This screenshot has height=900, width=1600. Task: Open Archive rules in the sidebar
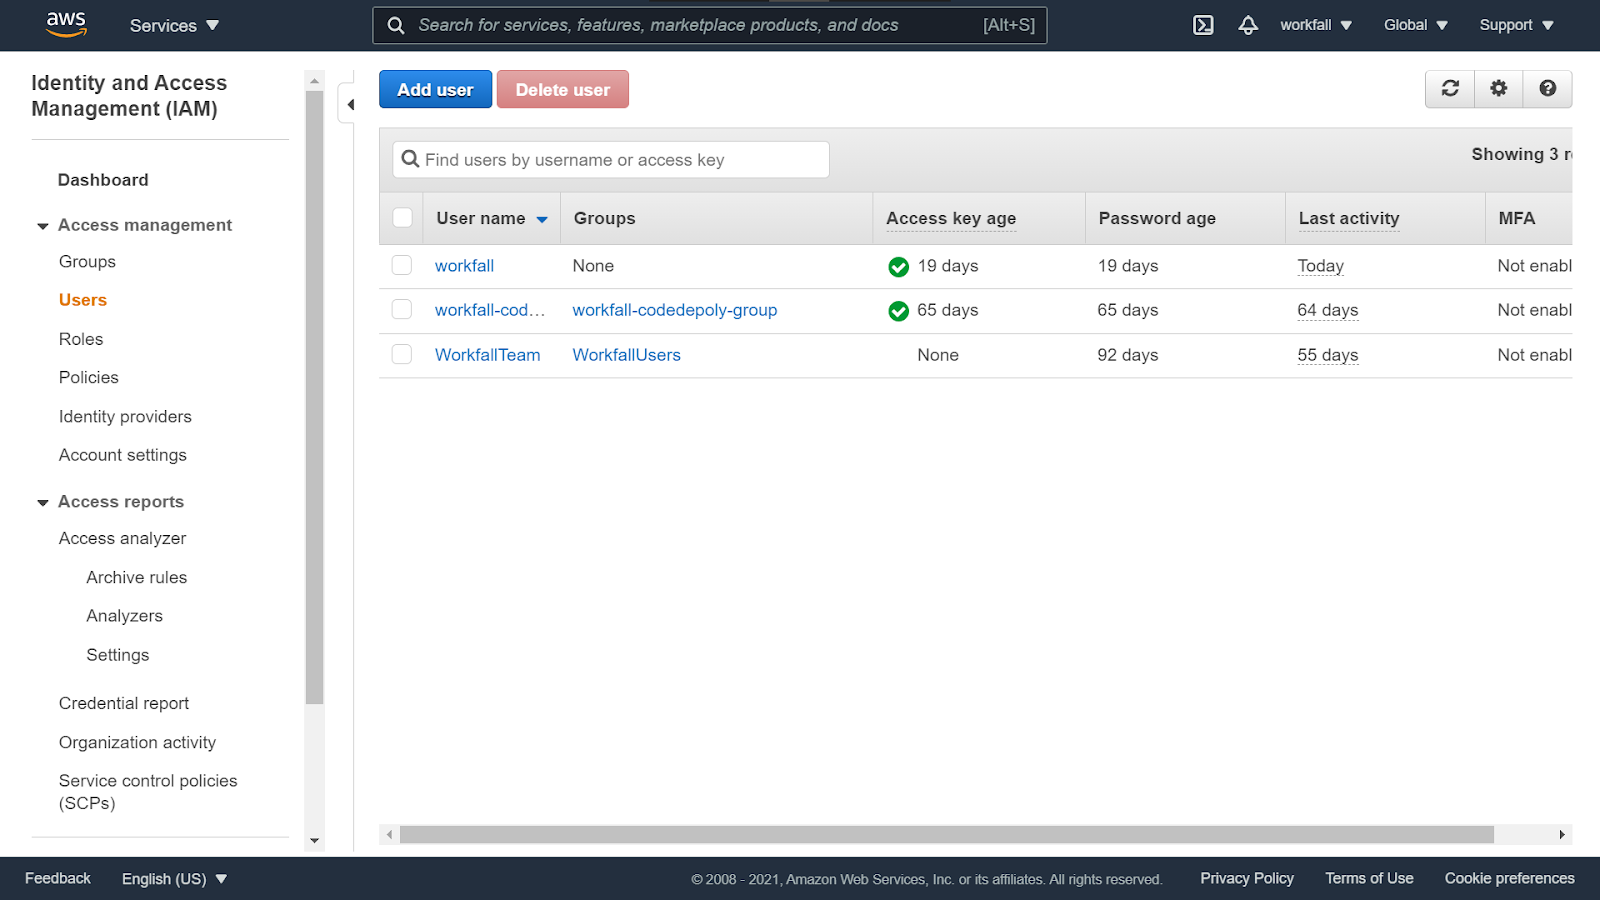click(x=137, y=577)
